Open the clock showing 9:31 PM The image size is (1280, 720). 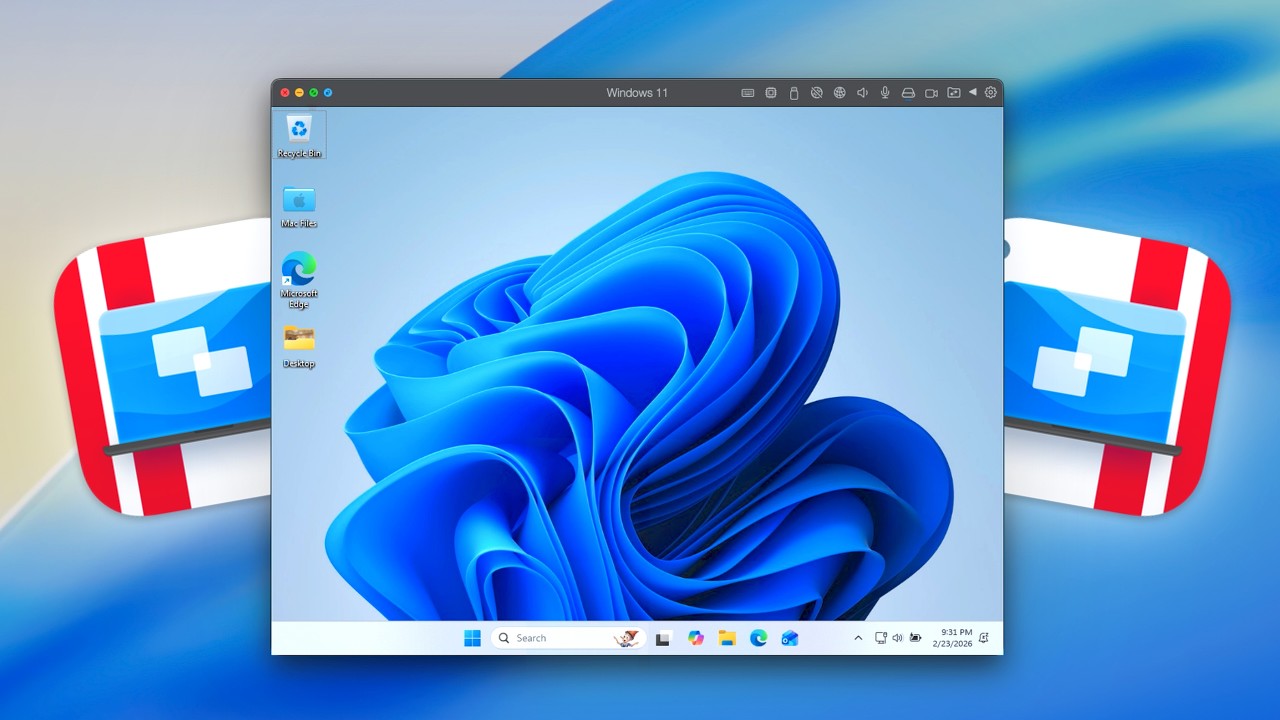pos(952,638)
